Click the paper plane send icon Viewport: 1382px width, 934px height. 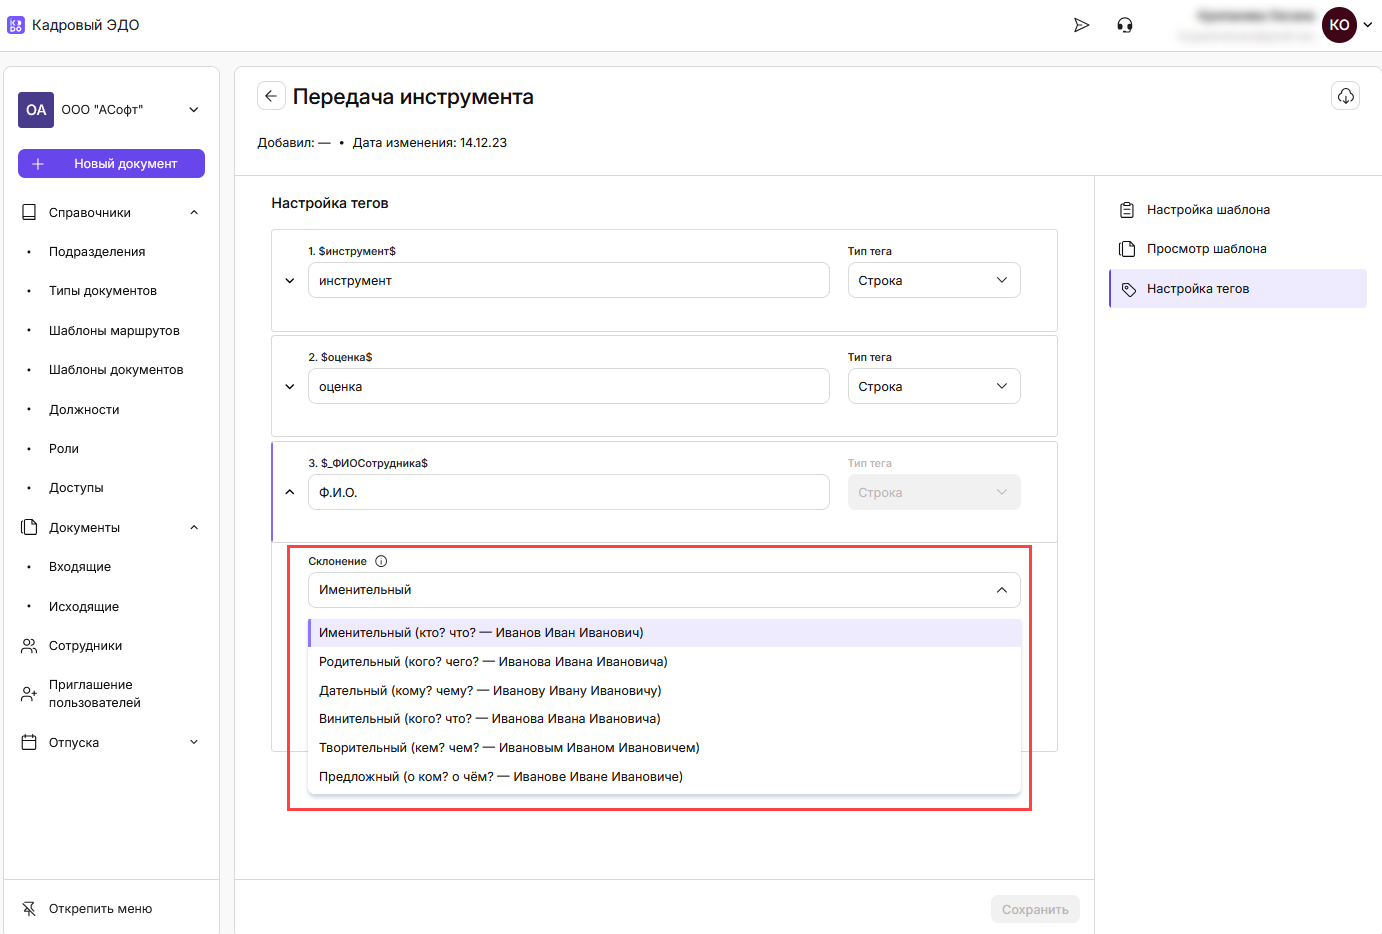(x=1081, y=25)
